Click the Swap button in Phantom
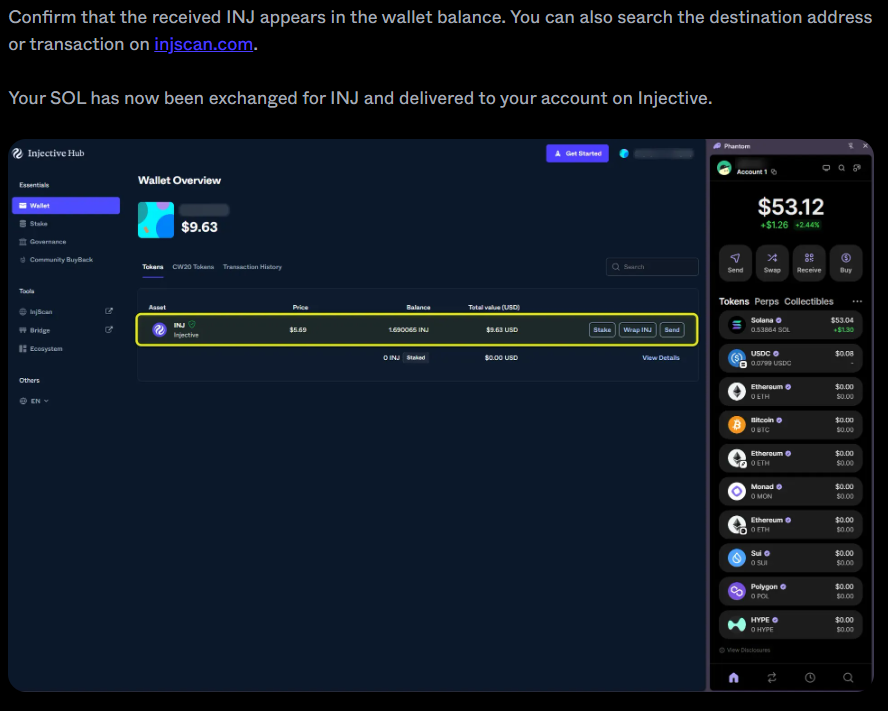This screenshot has width=888, height=711. [x=772, y=263]
